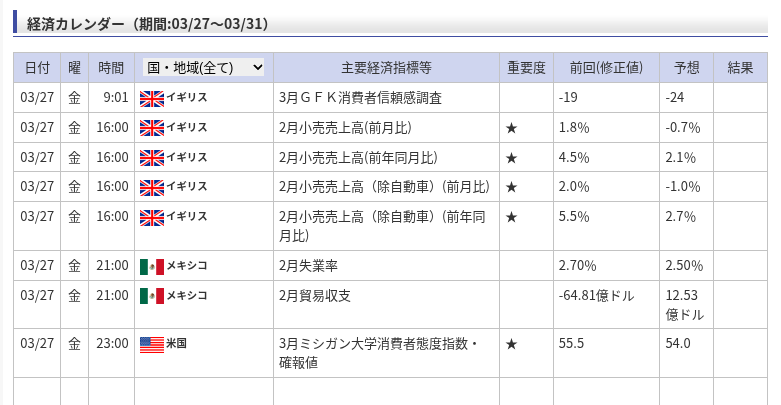This screenshot has width=781, height=405.
Task: Click UK flag beside 2月小売売上高(前年同月比)
Action: coord(151,157)
